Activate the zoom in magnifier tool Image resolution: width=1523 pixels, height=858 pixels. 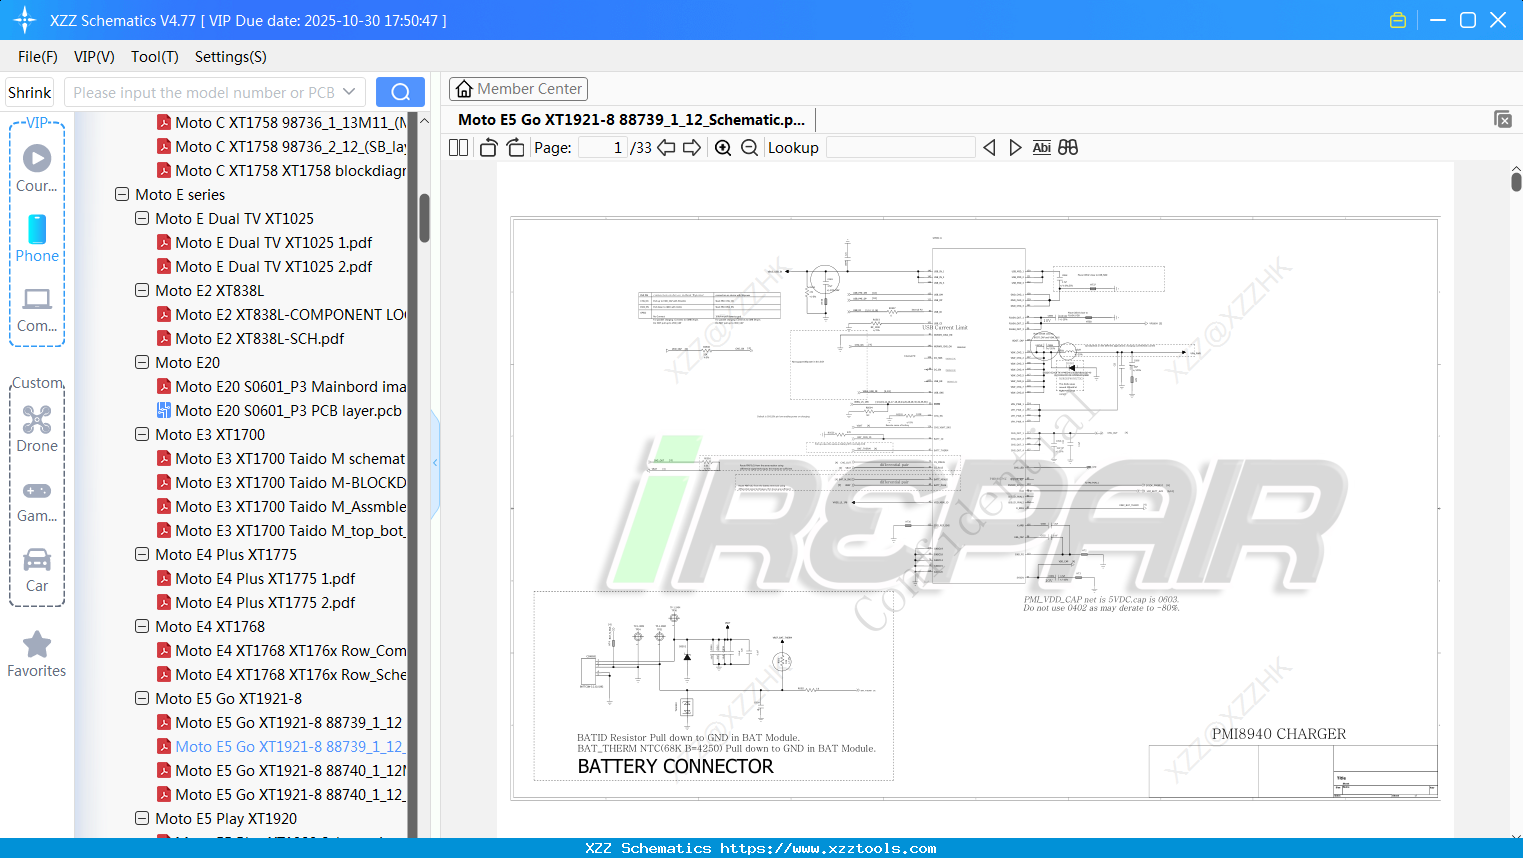click(722, 147)
